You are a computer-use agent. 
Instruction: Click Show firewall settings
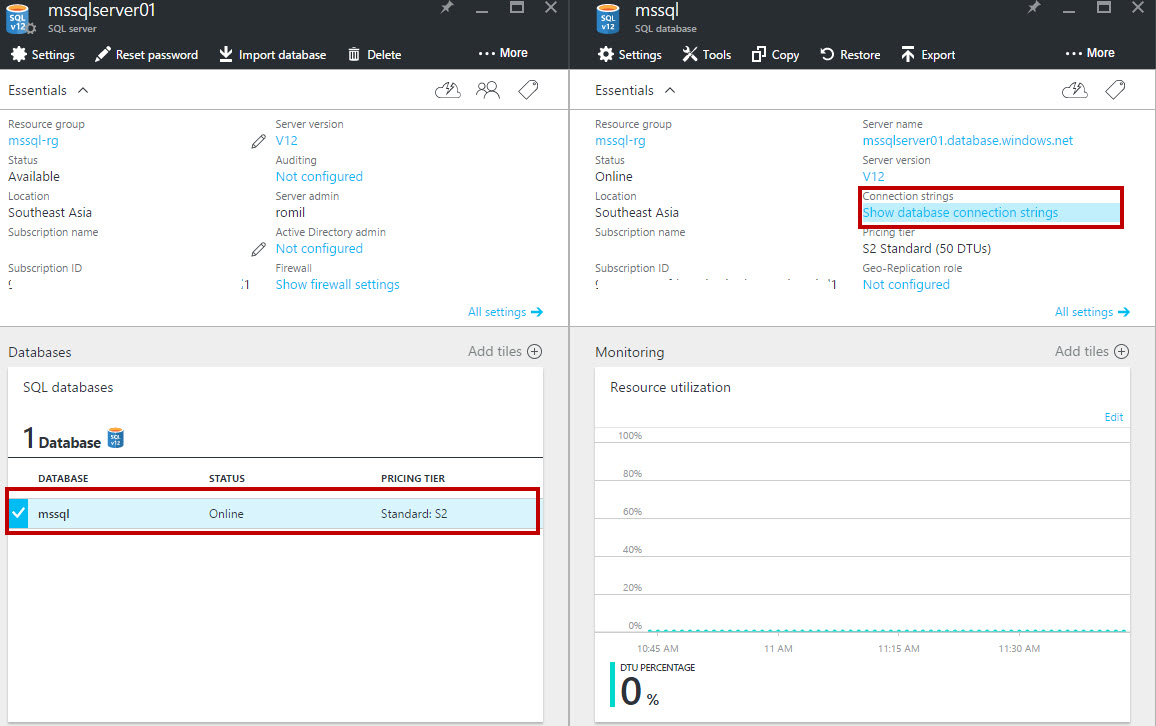pos(338,285)
